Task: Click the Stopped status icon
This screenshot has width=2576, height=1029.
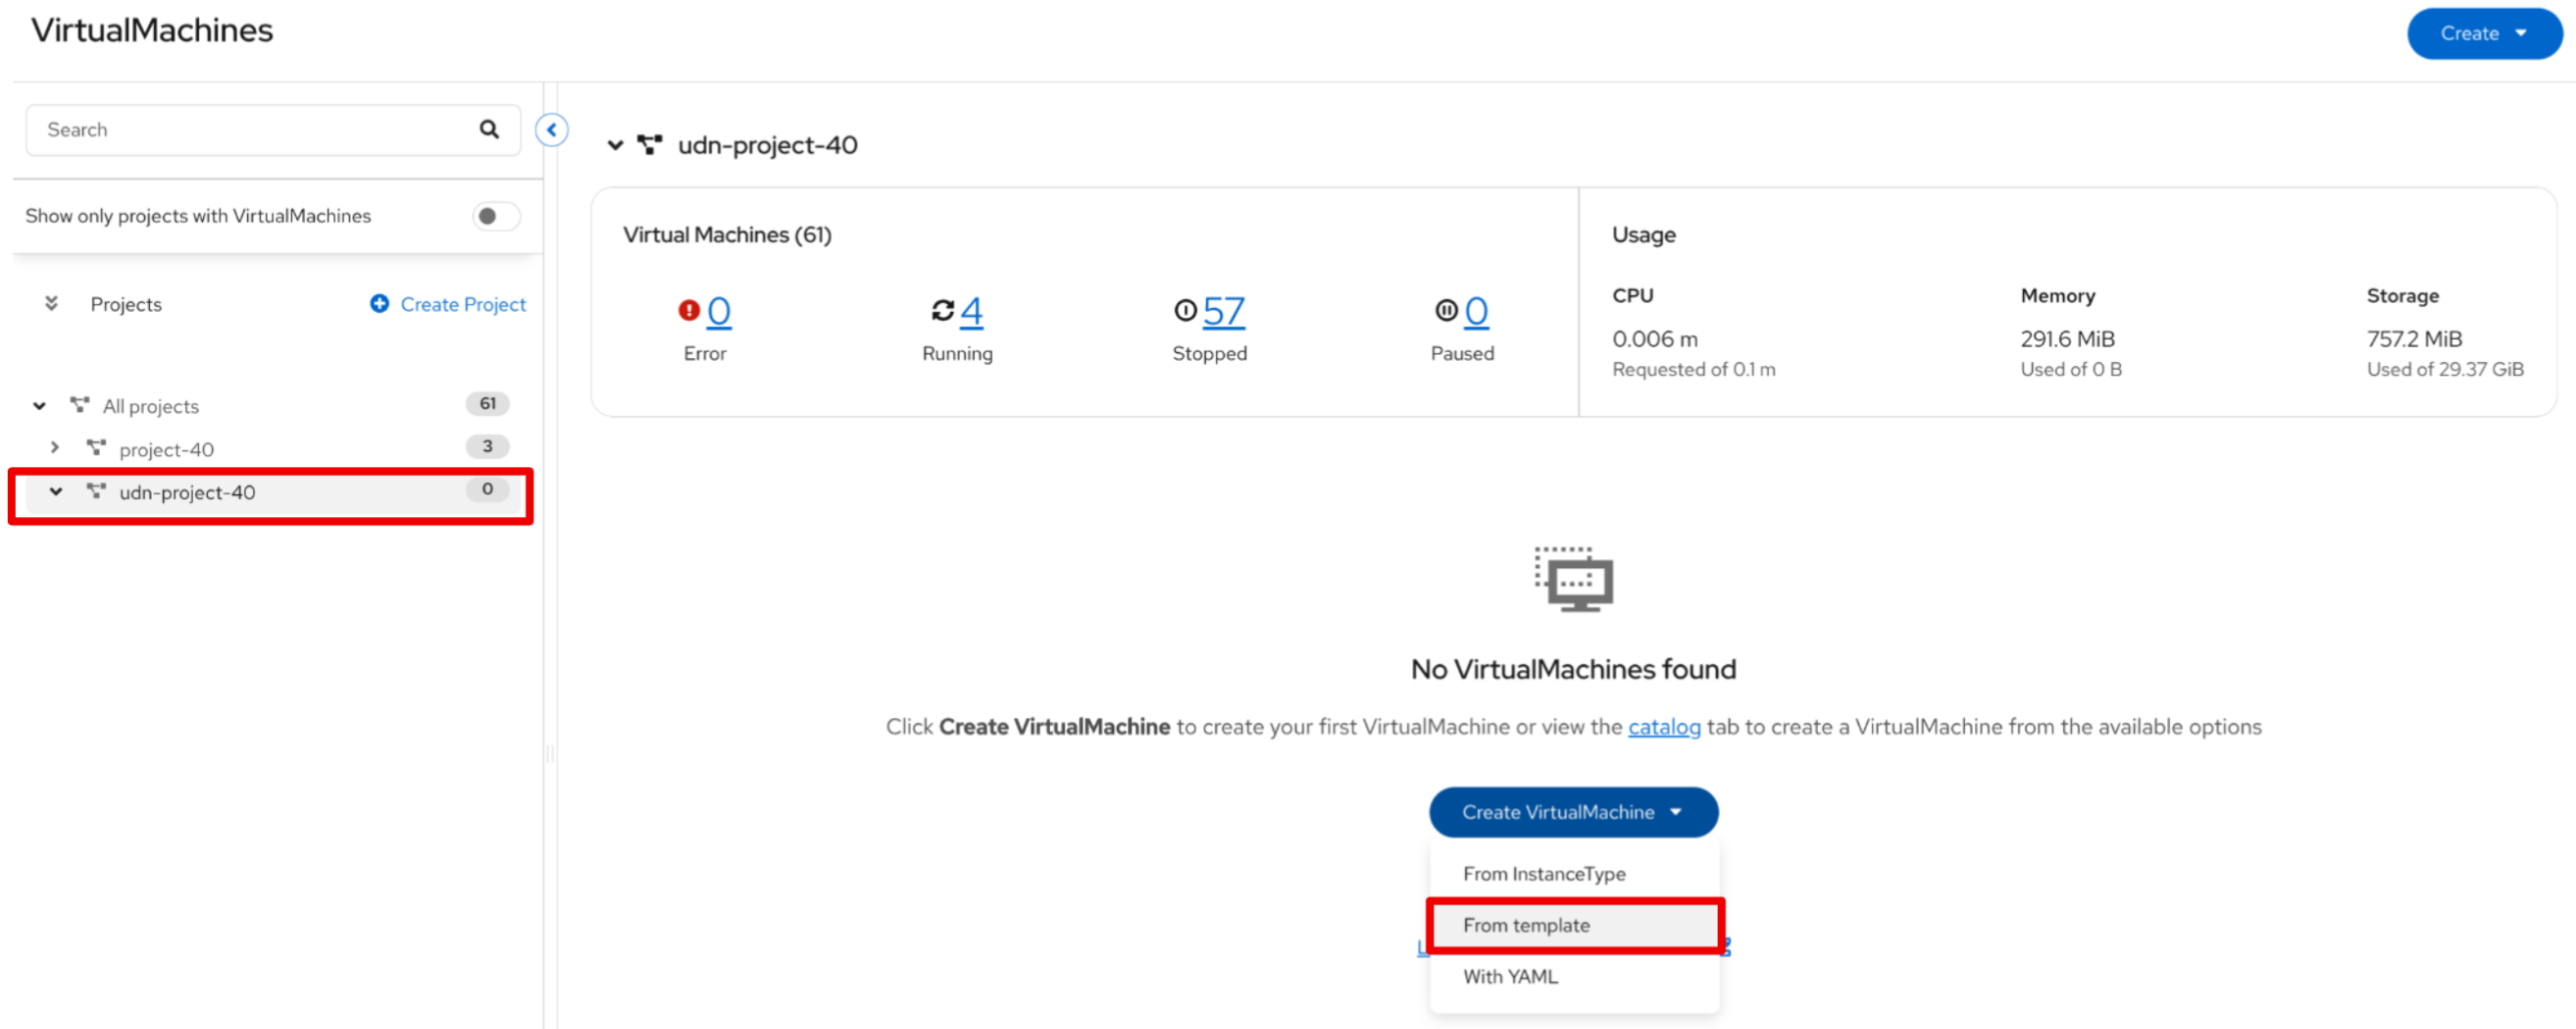Action: [1185, 311]
